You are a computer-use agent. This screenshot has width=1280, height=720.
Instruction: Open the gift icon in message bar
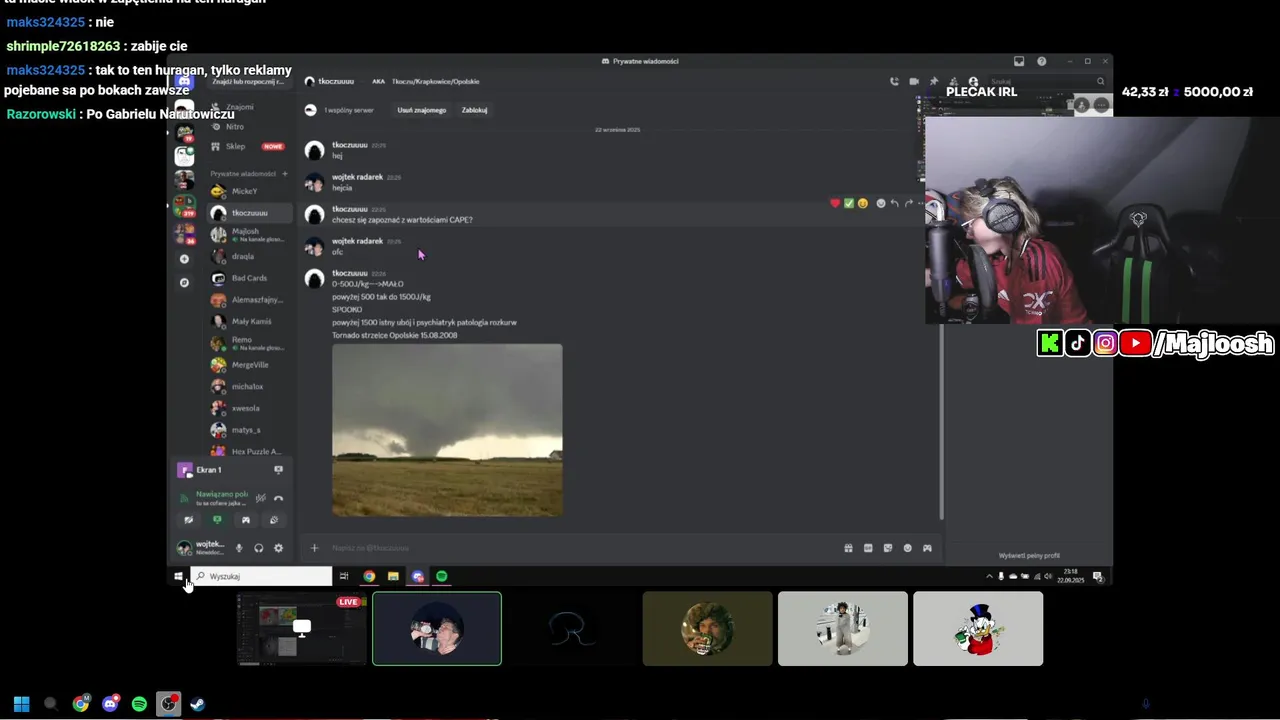pyautogui.click(x=848, y=548)
